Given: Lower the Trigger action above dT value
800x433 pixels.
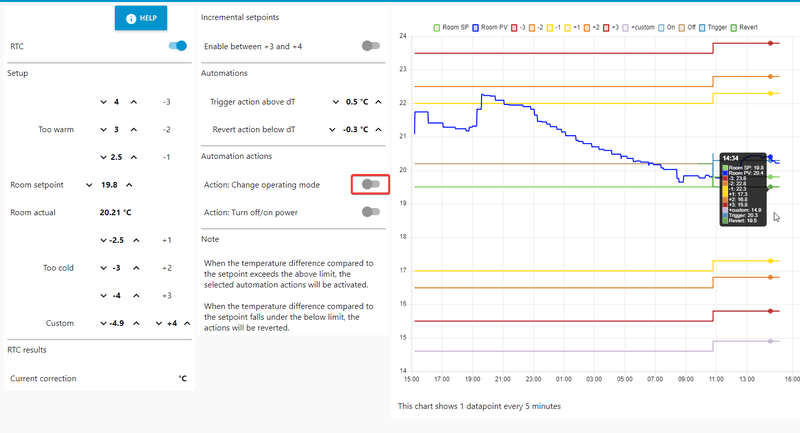Looking at the screenshot, I should point(331,102).
